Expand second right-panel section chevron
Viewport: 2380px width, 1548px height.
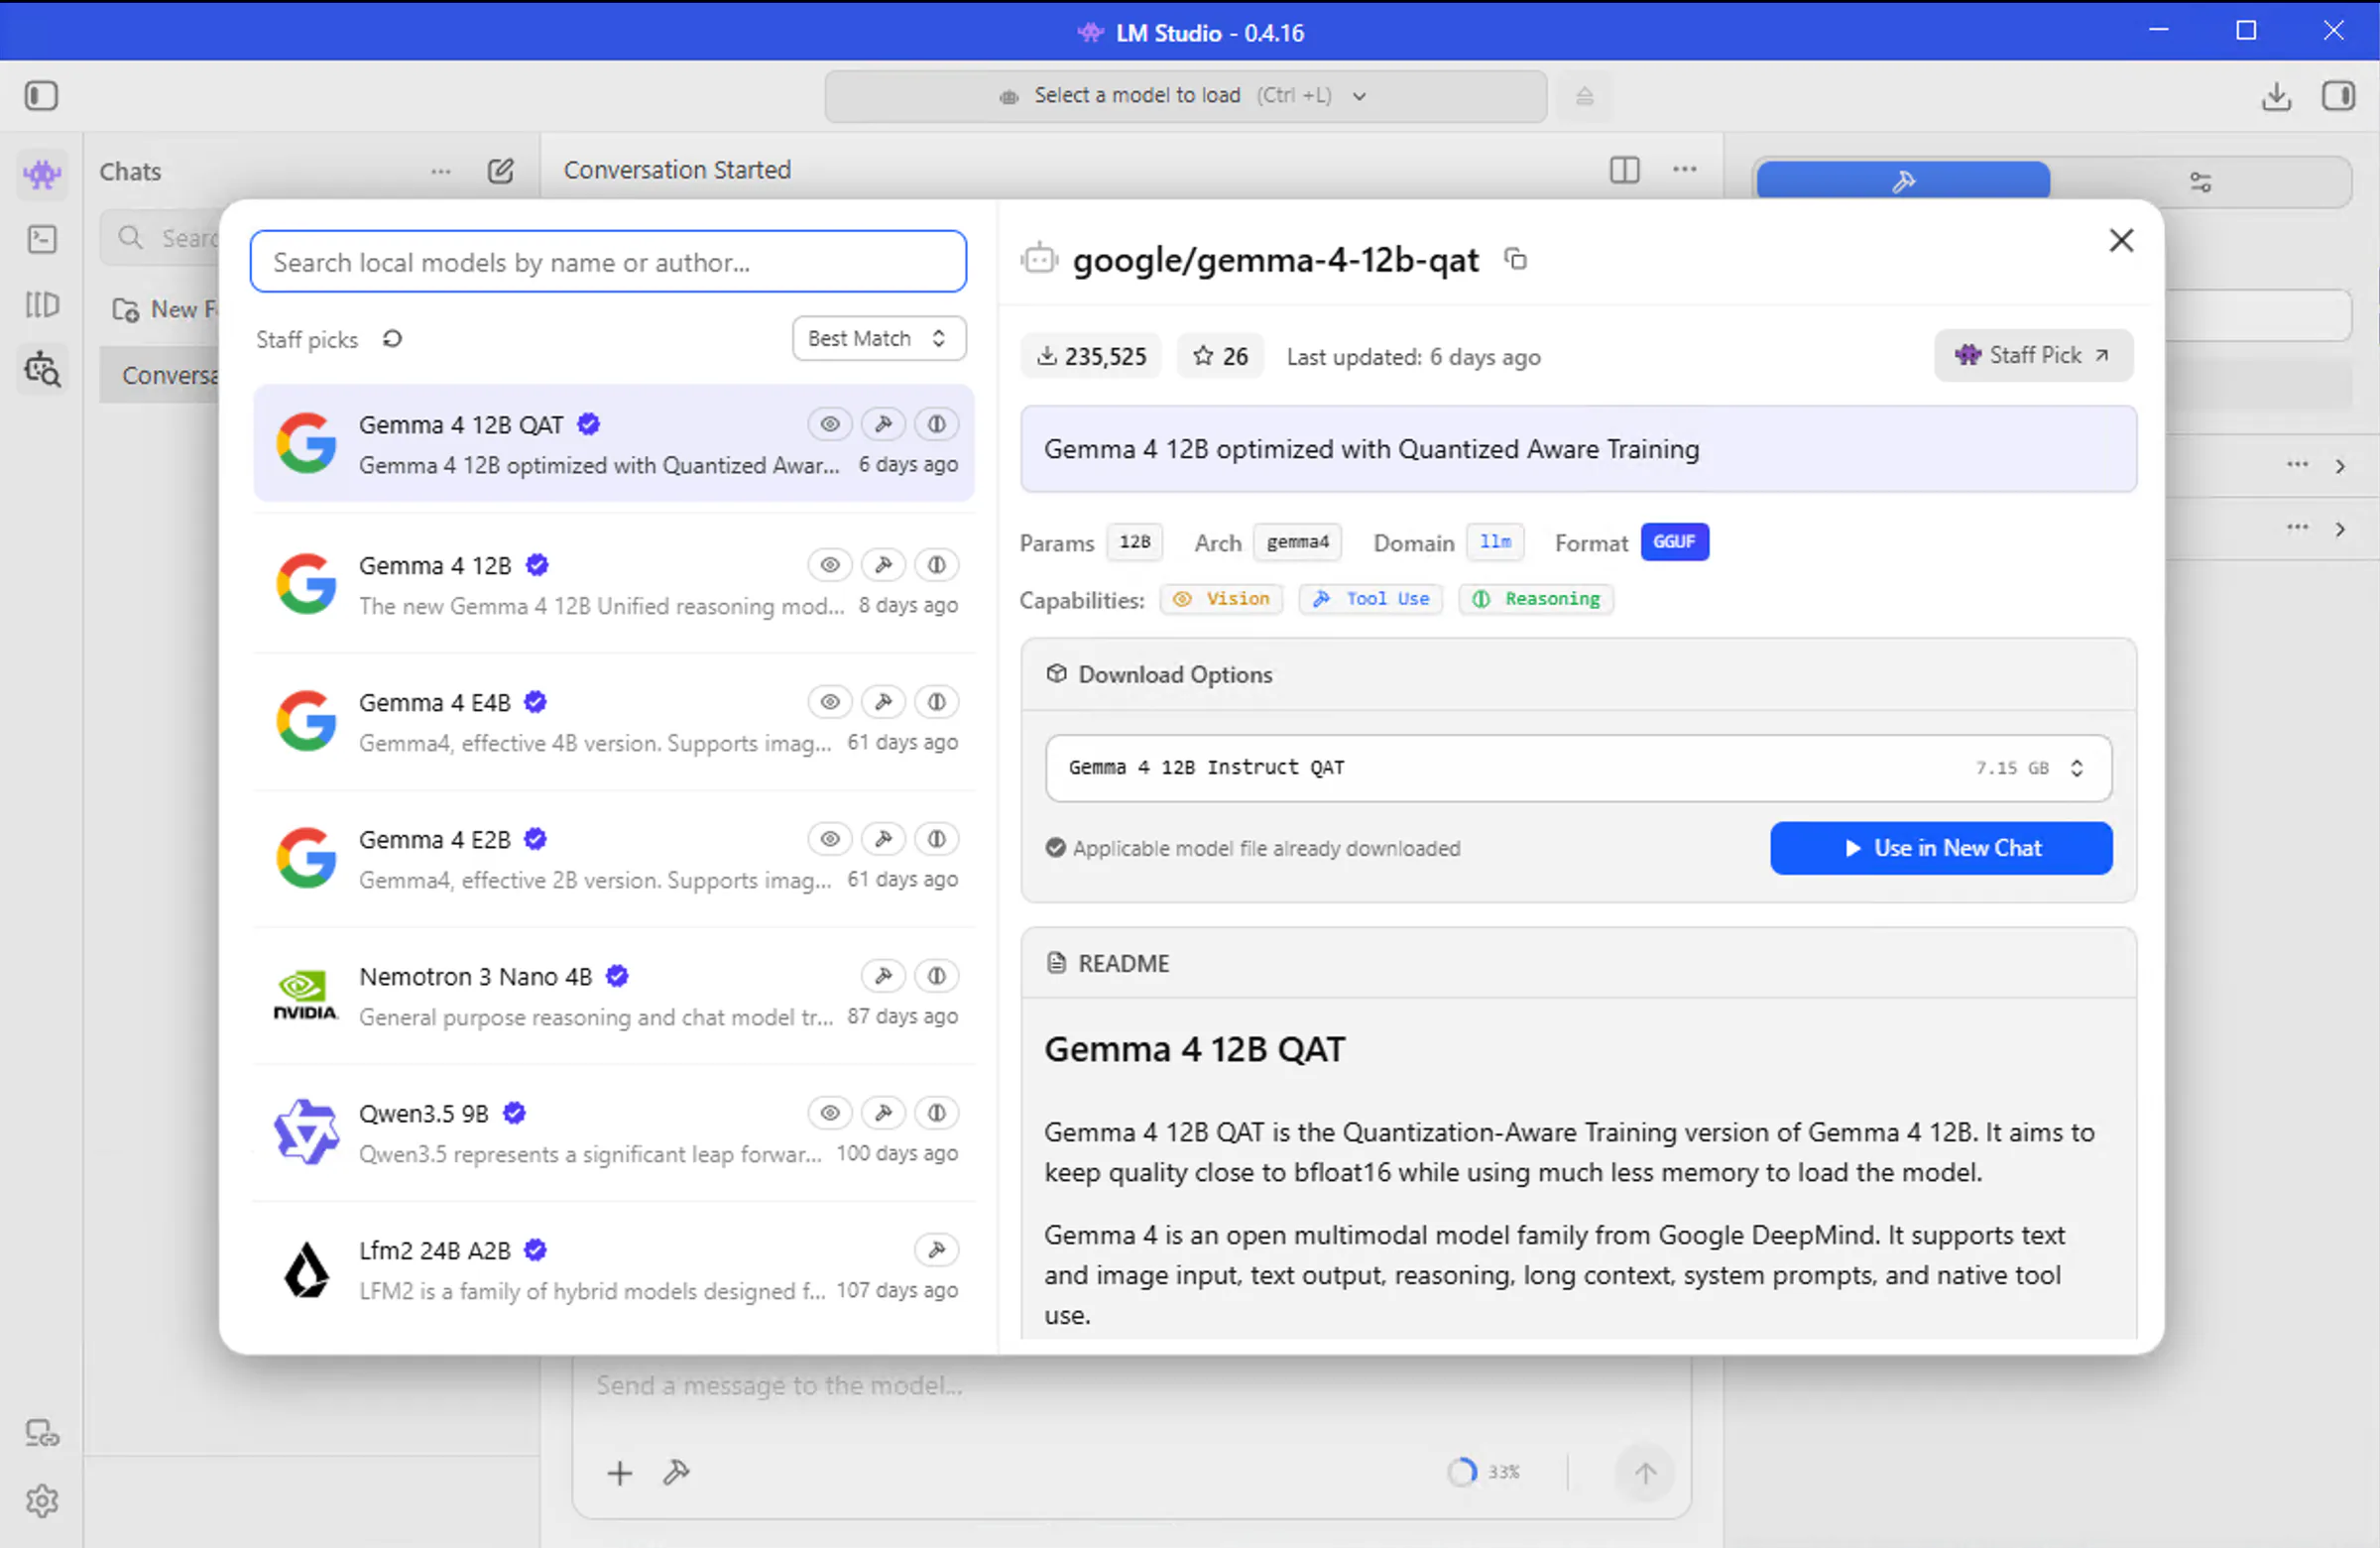[2340, 529]
